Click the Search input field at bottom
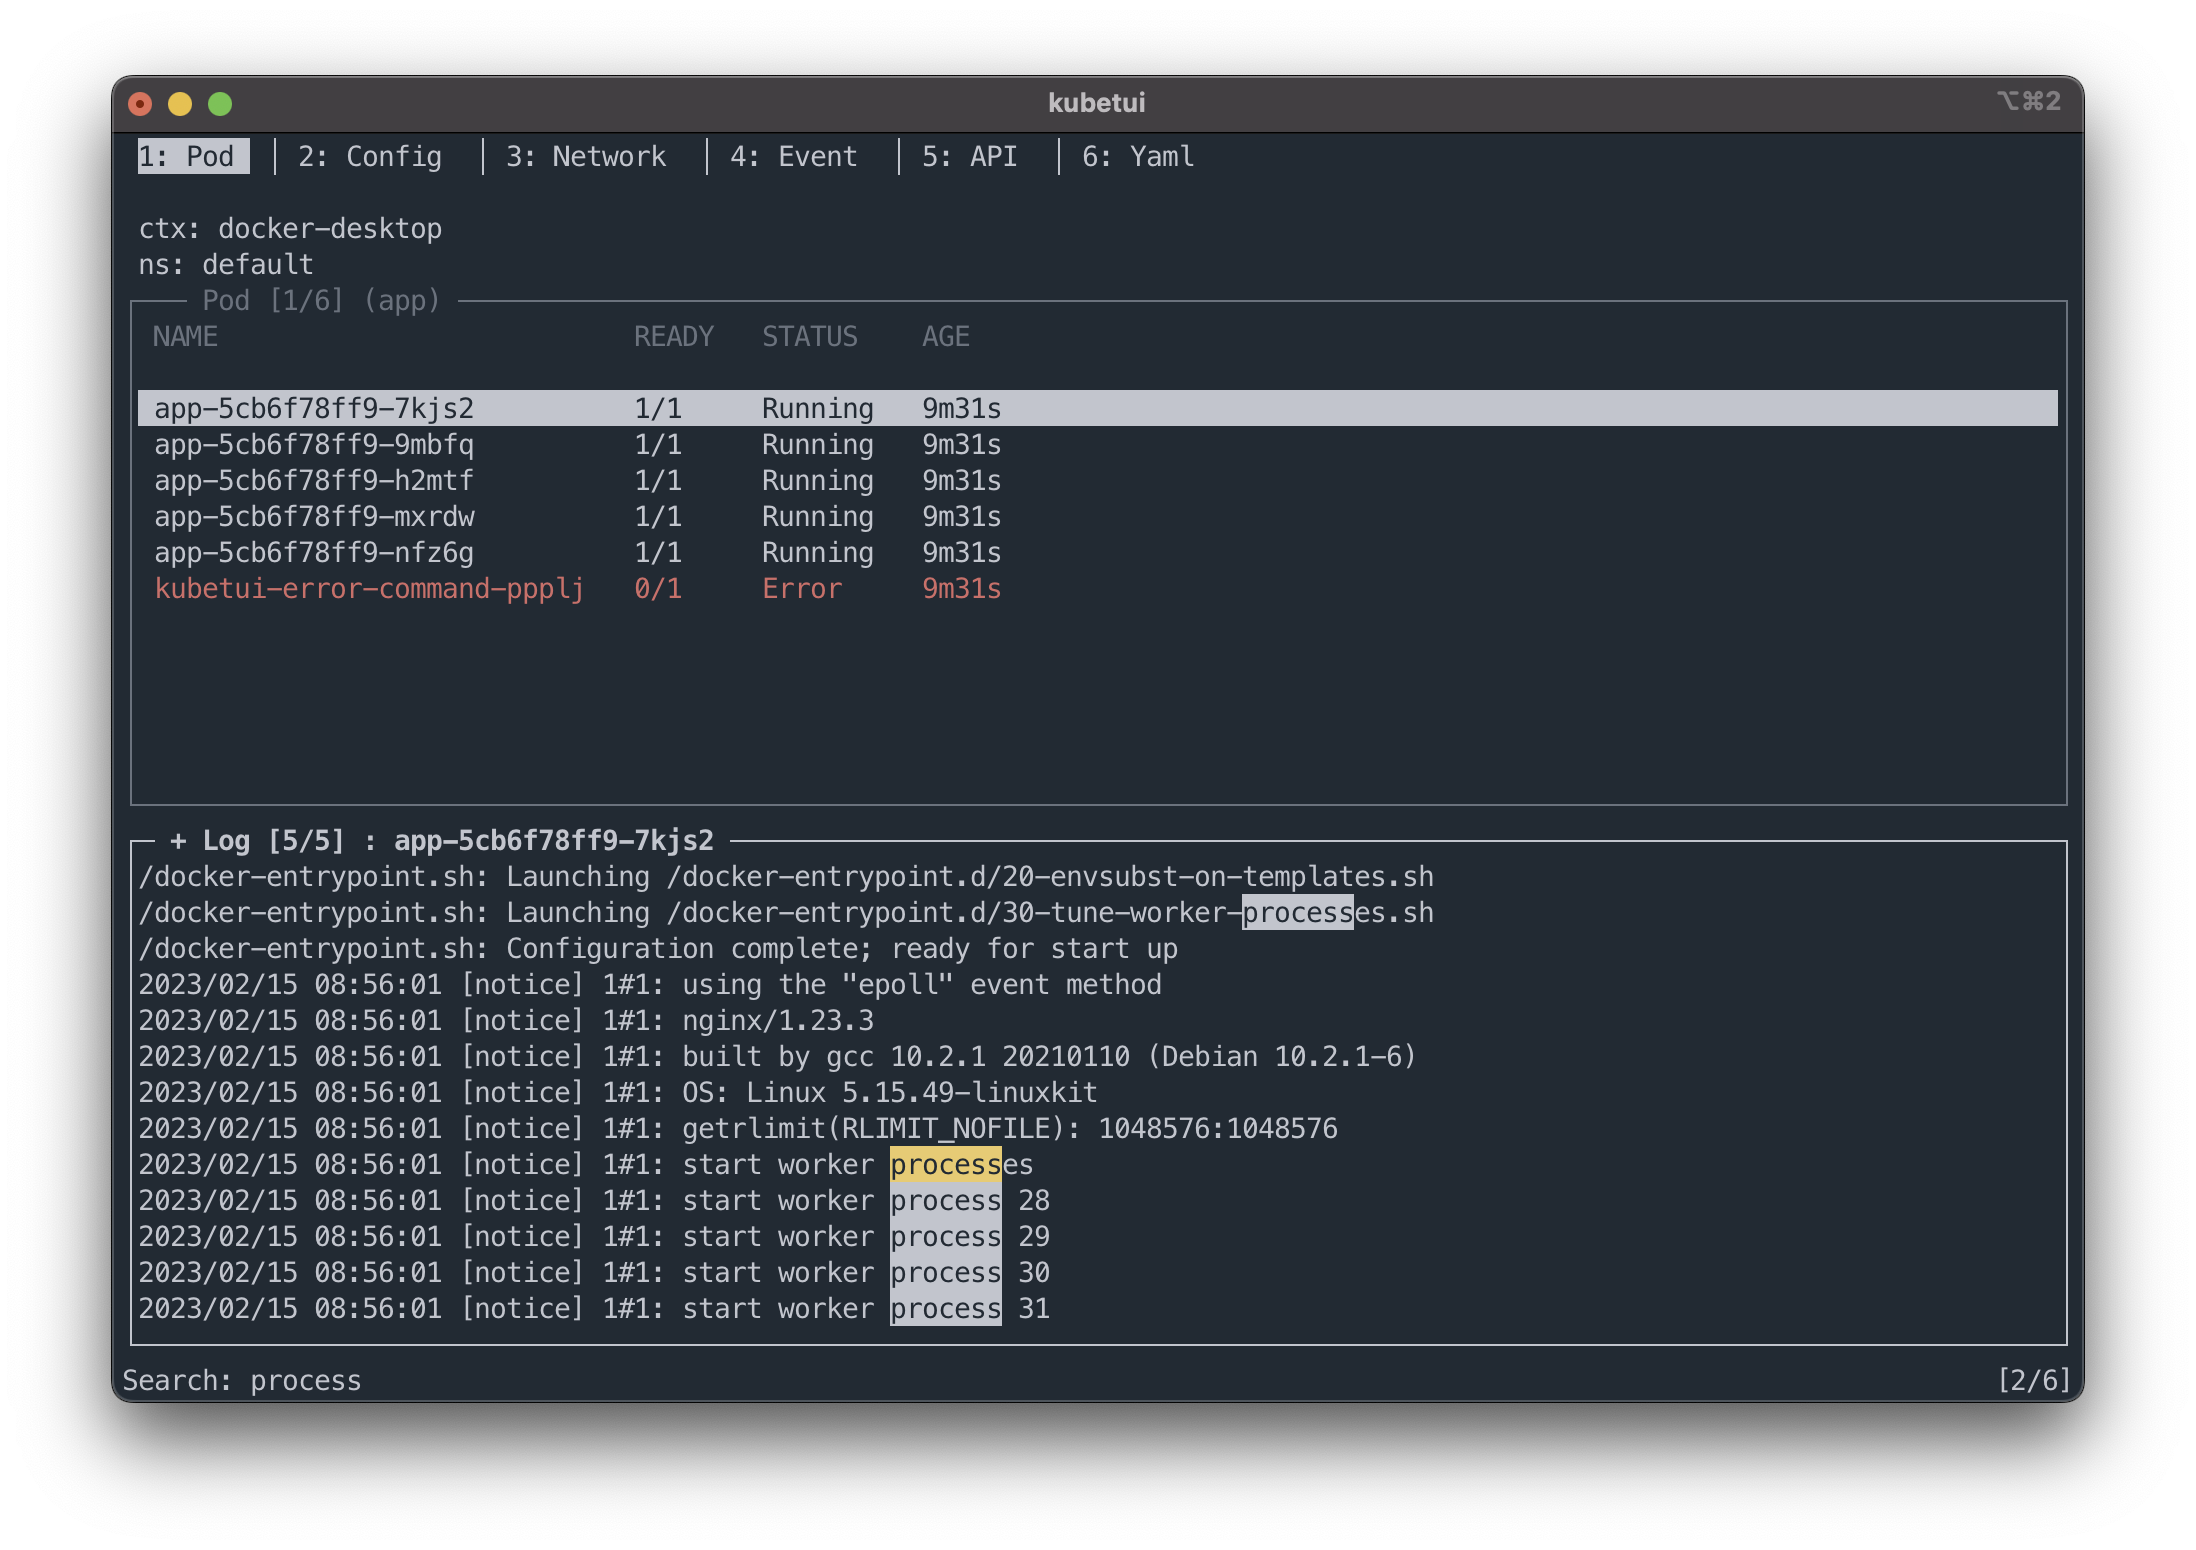Image resolution: width=2196 pixels, height=1550 pixels. (305, 1381)
